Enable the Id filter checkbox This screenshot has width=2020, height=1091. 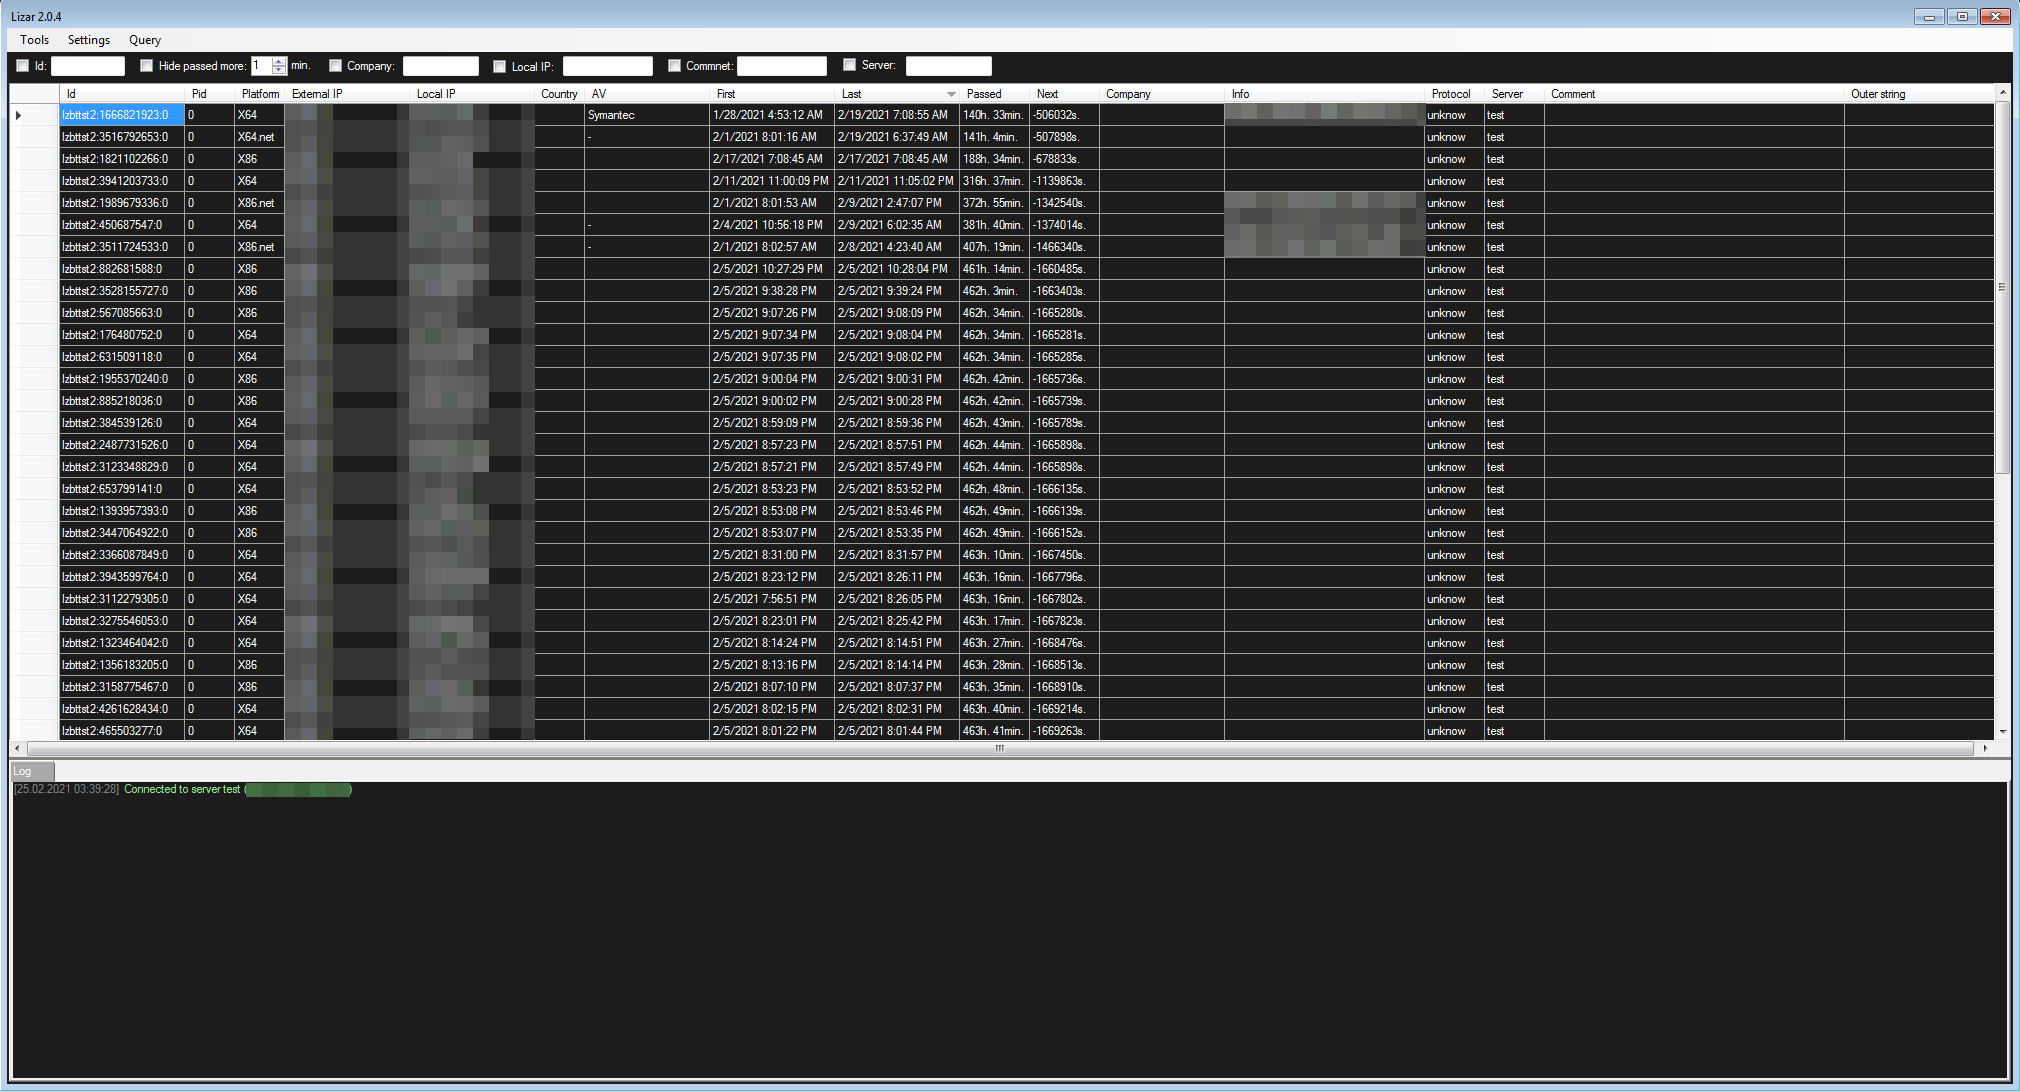pyautogui.click(x=23, y=66)
